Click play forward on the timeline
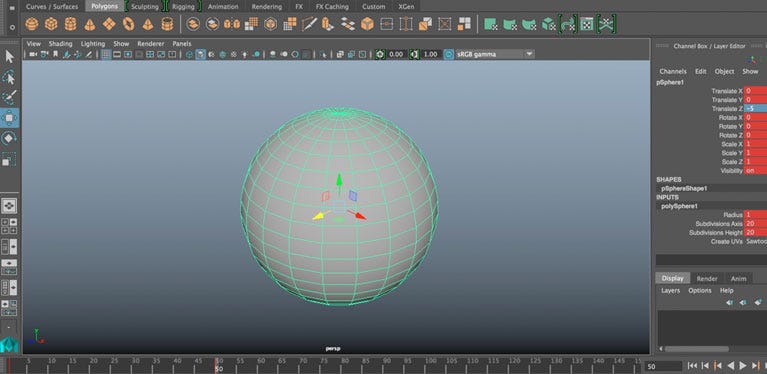 tap(743, 365)
